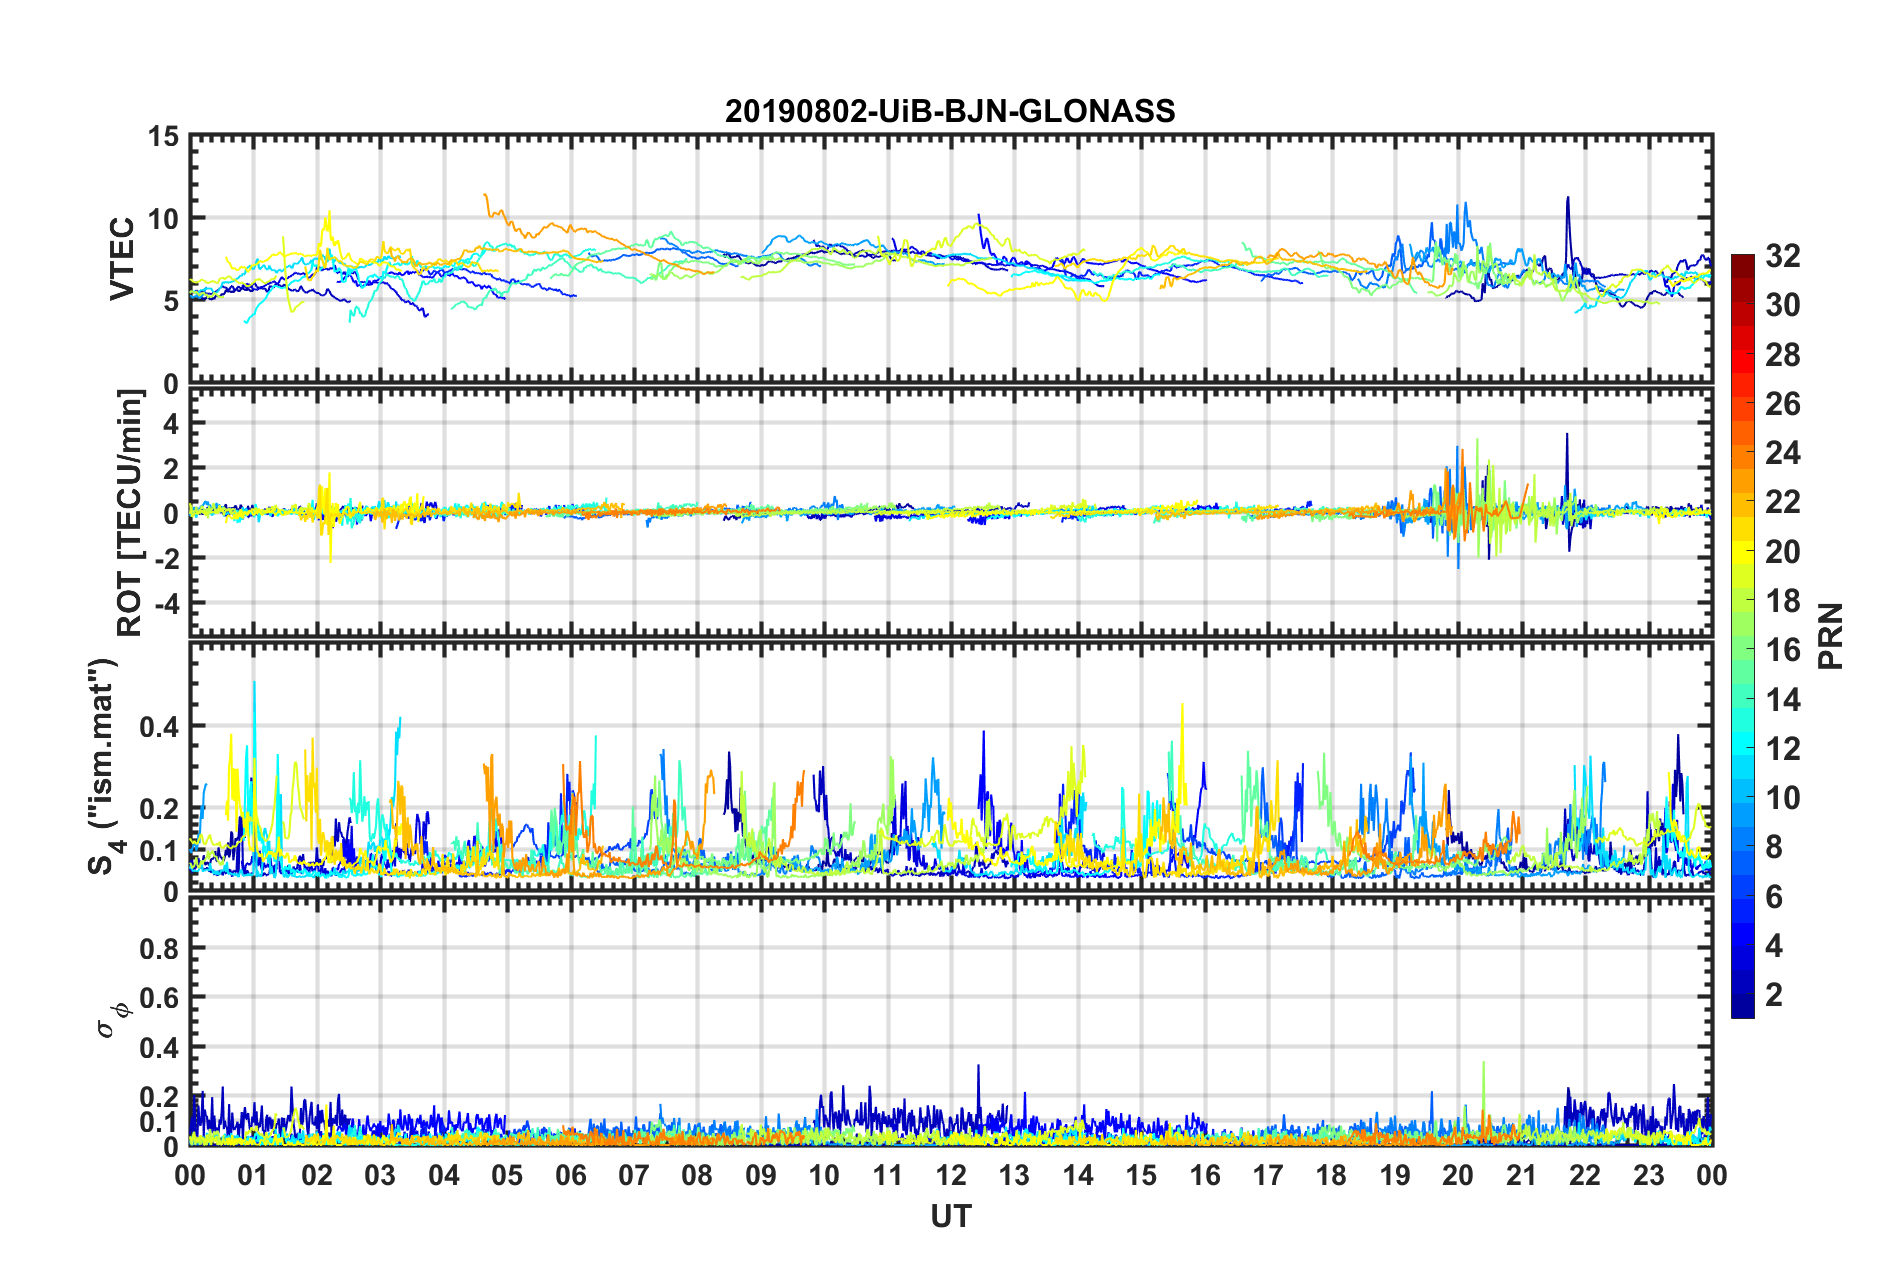Click the sigma-phi y-axis tick label 0.6

[x=159, y=998]
